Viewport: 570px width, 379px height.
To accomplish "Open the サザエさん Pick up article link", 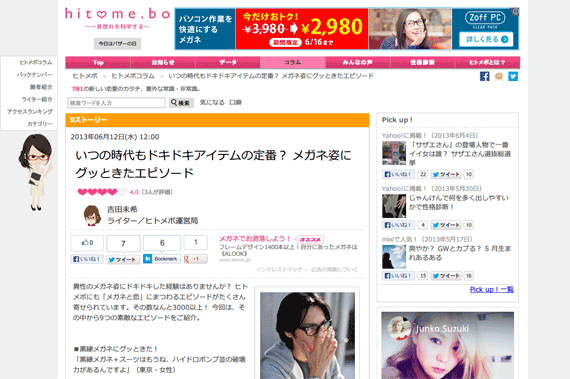I will pos(460,154).
